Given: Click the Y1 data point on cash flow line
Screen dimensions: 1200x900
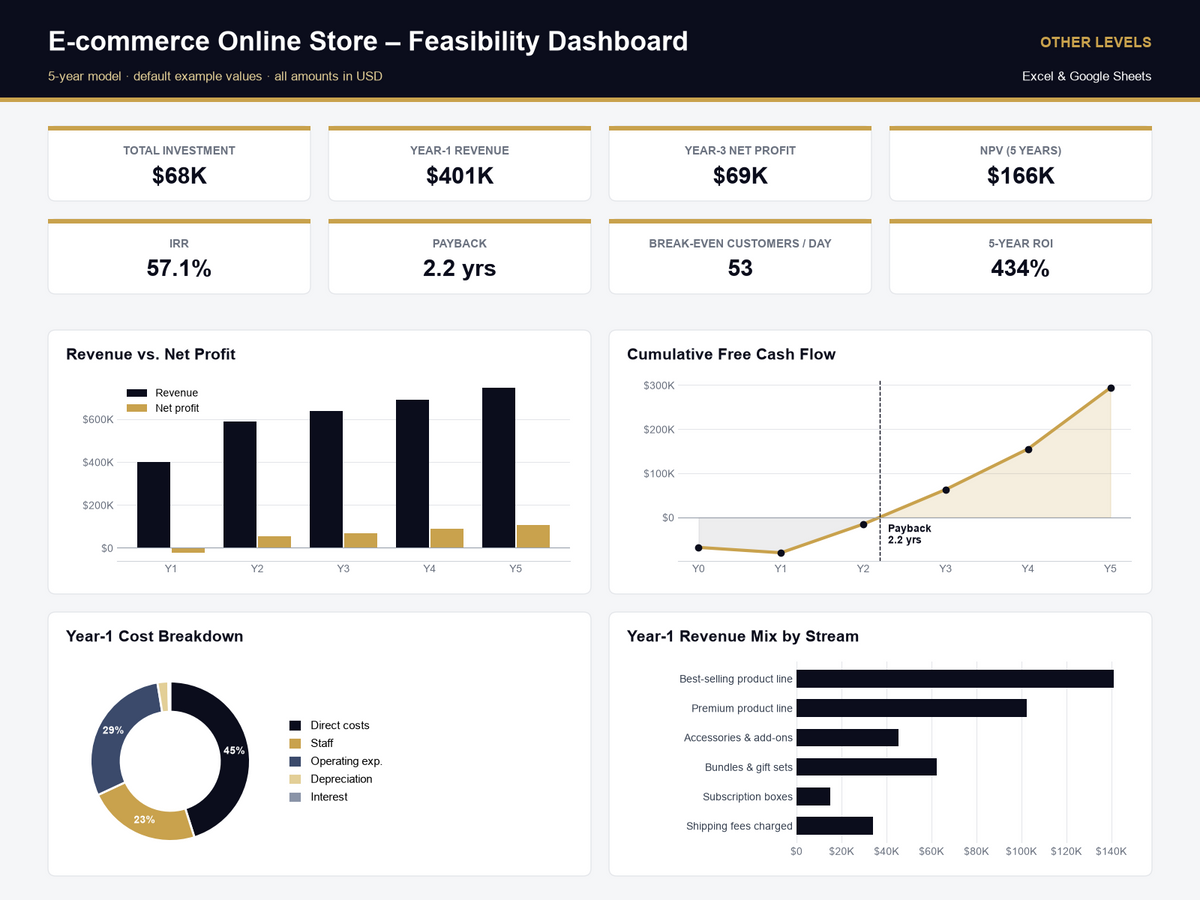Looking at the screenshot, I should coord(781,553).
